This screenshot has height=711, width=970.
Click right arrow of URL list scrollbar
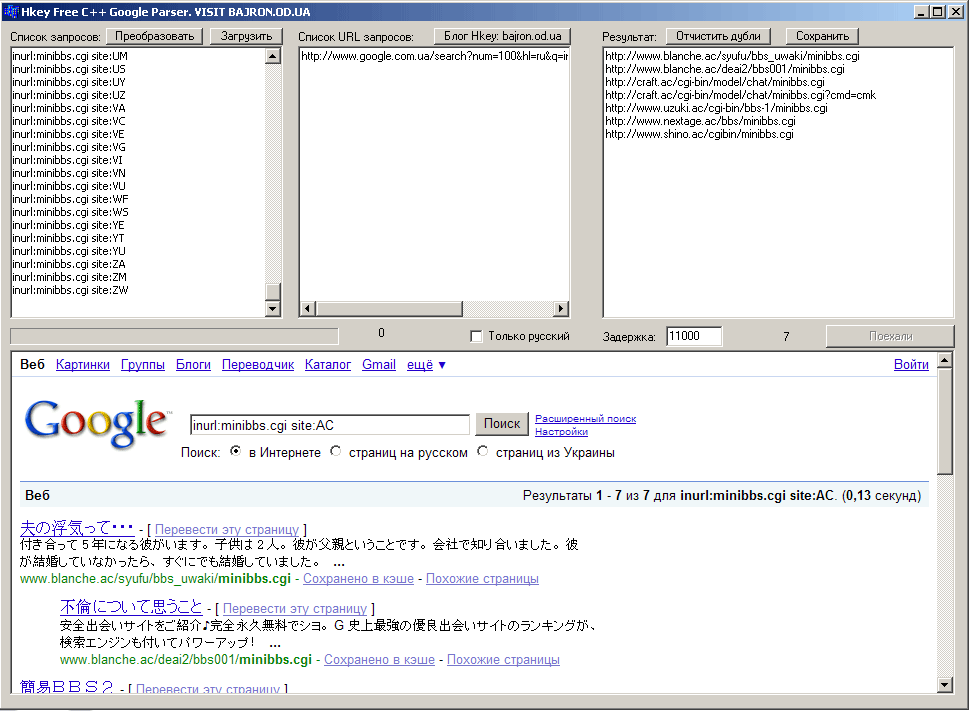point(560,308)
